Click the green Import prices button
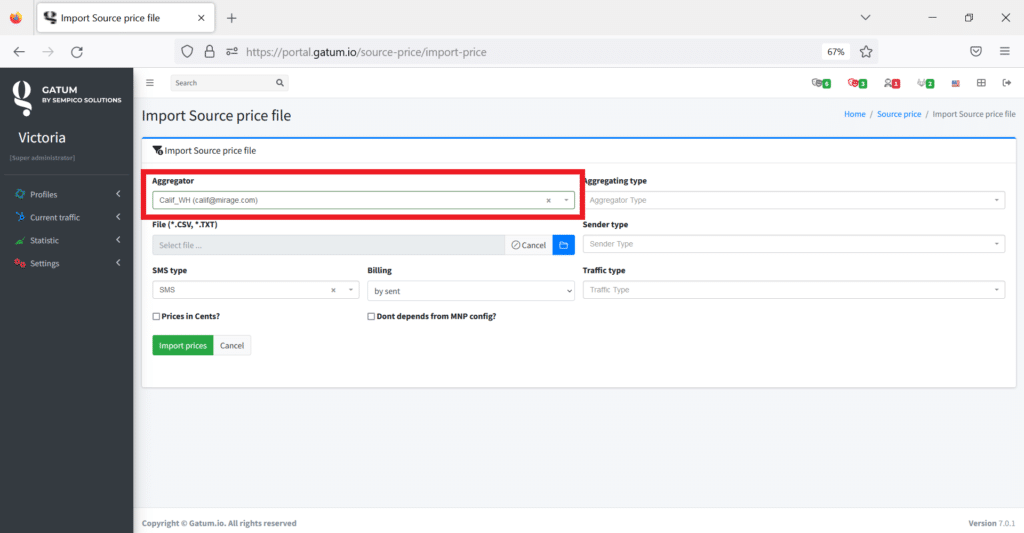Image resolution: width=1024 pixels, height=533 pixels. (182, 345)
